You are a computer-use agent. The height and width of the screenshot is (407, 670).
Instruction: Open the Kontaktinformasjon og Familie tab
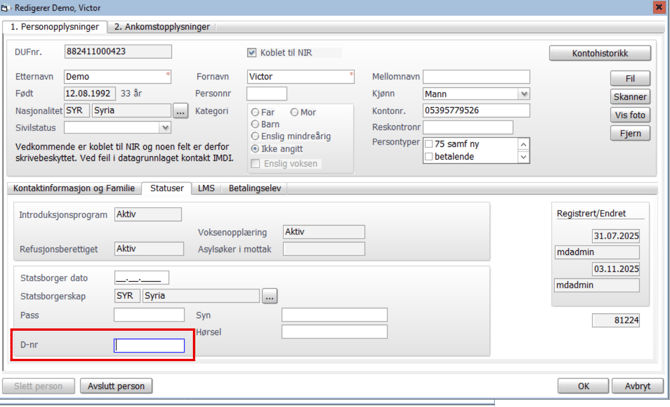[x=73, y=188]
